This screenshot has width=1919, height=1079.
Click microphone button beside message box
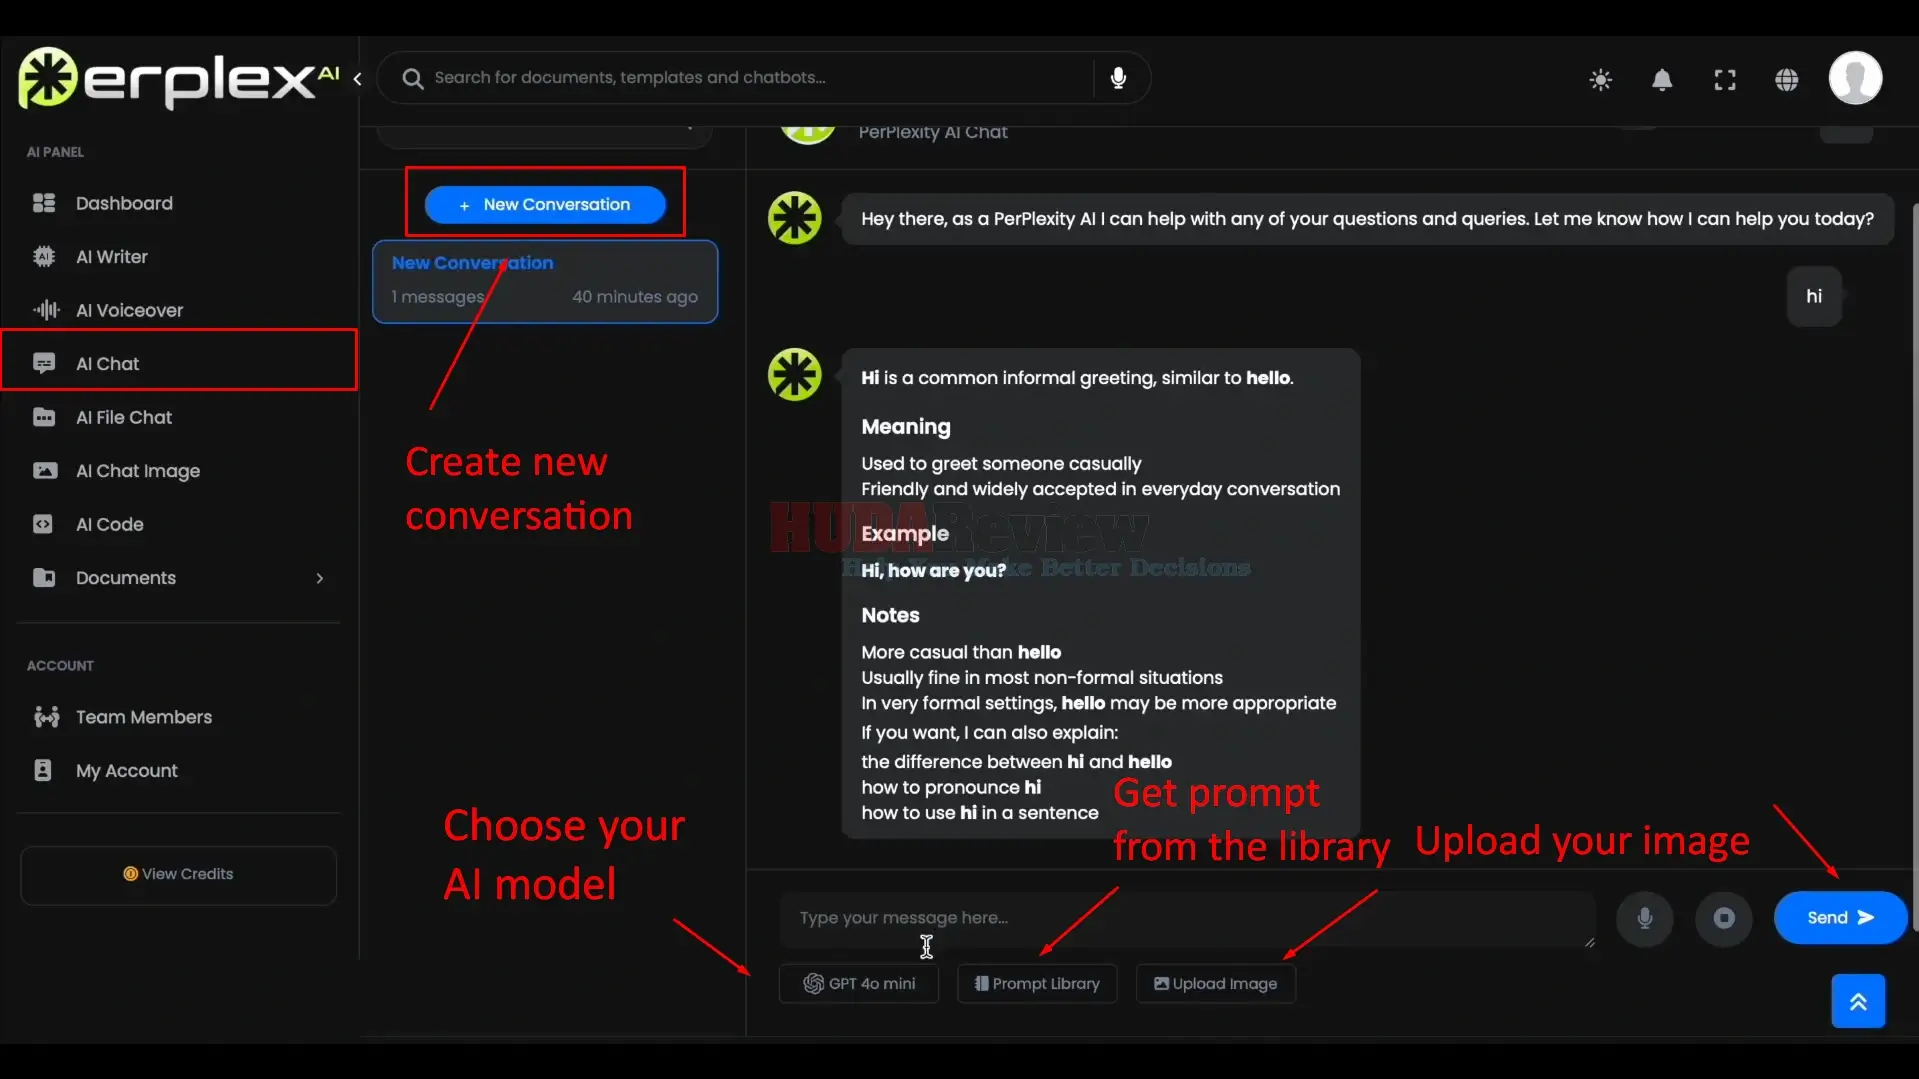click(1645, 918)
